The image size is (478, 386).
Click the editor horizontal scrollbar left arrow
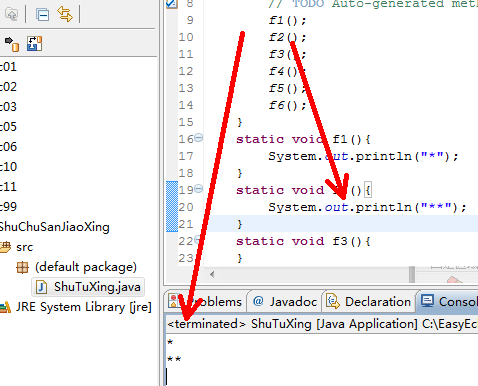click(212, 275)
